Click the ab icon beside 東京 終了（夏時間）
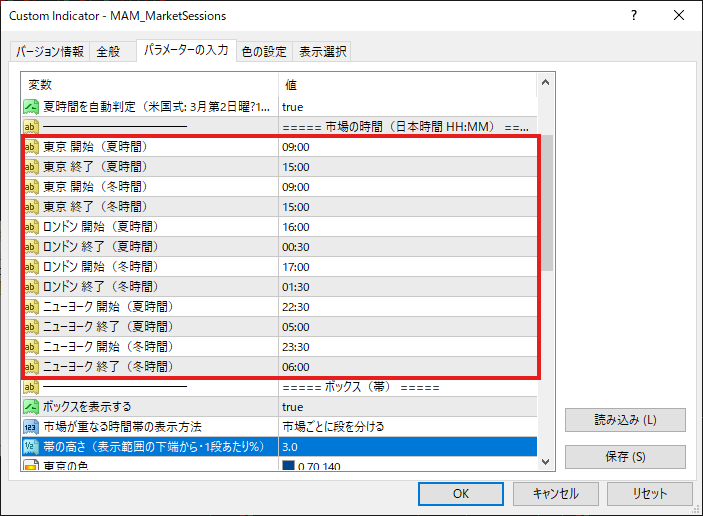The height and width of the screenshot is (516, 703). (31, 167)
